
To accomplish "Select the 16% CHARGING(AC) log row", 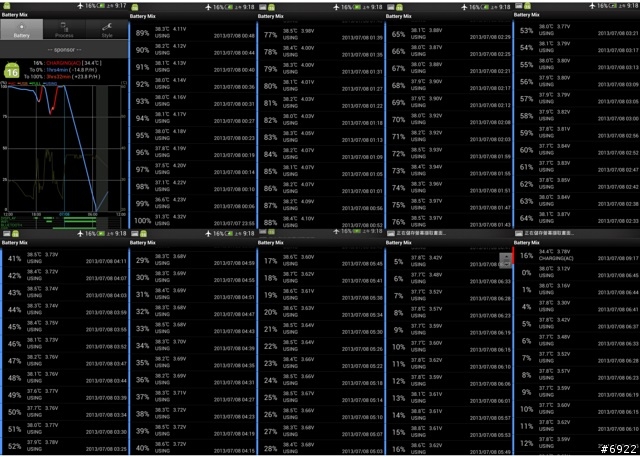I will 577,255.
